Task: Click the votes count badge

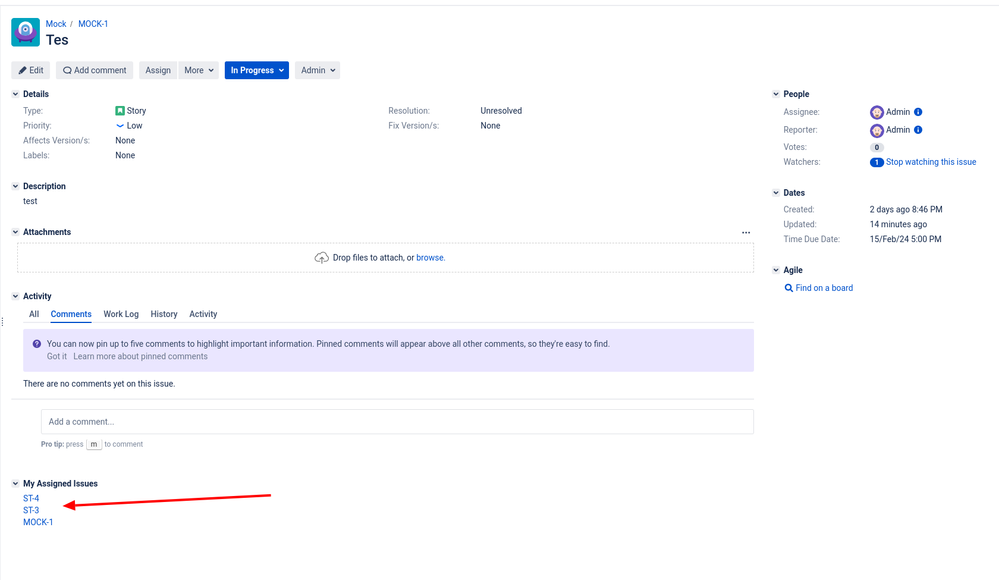Action: 877,147
